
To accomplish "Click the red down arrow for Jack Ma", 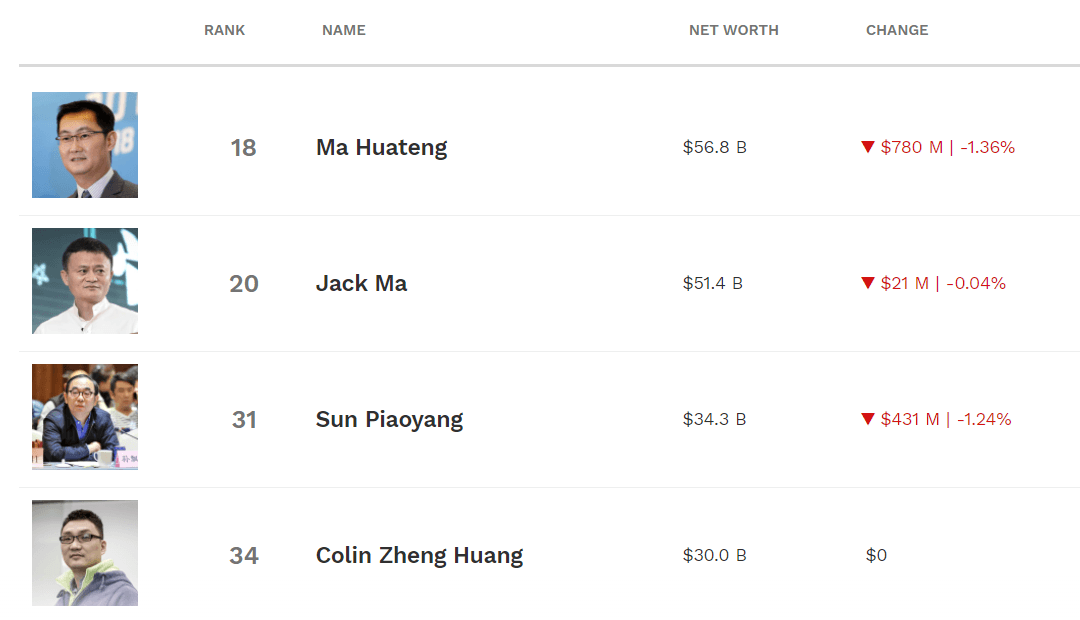I will coord(868,283).
